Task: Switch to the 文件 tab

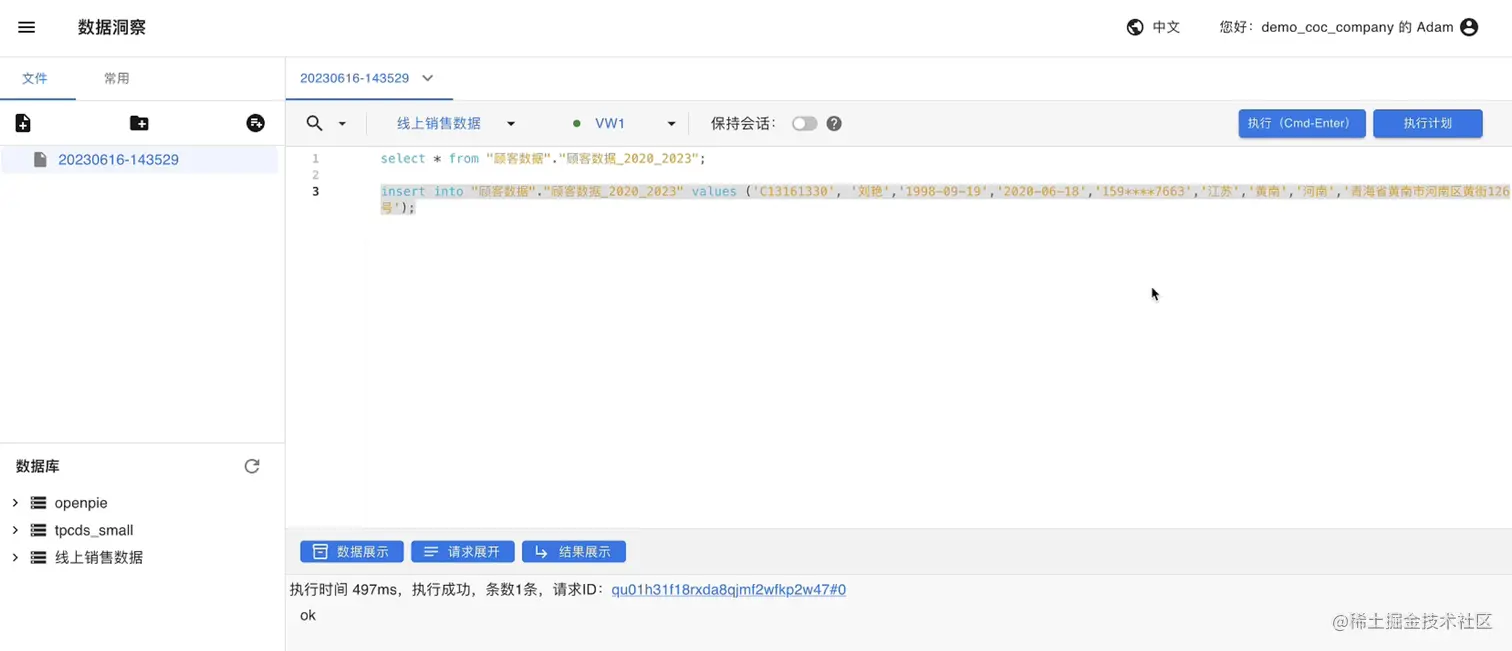Action: (35, 78)
